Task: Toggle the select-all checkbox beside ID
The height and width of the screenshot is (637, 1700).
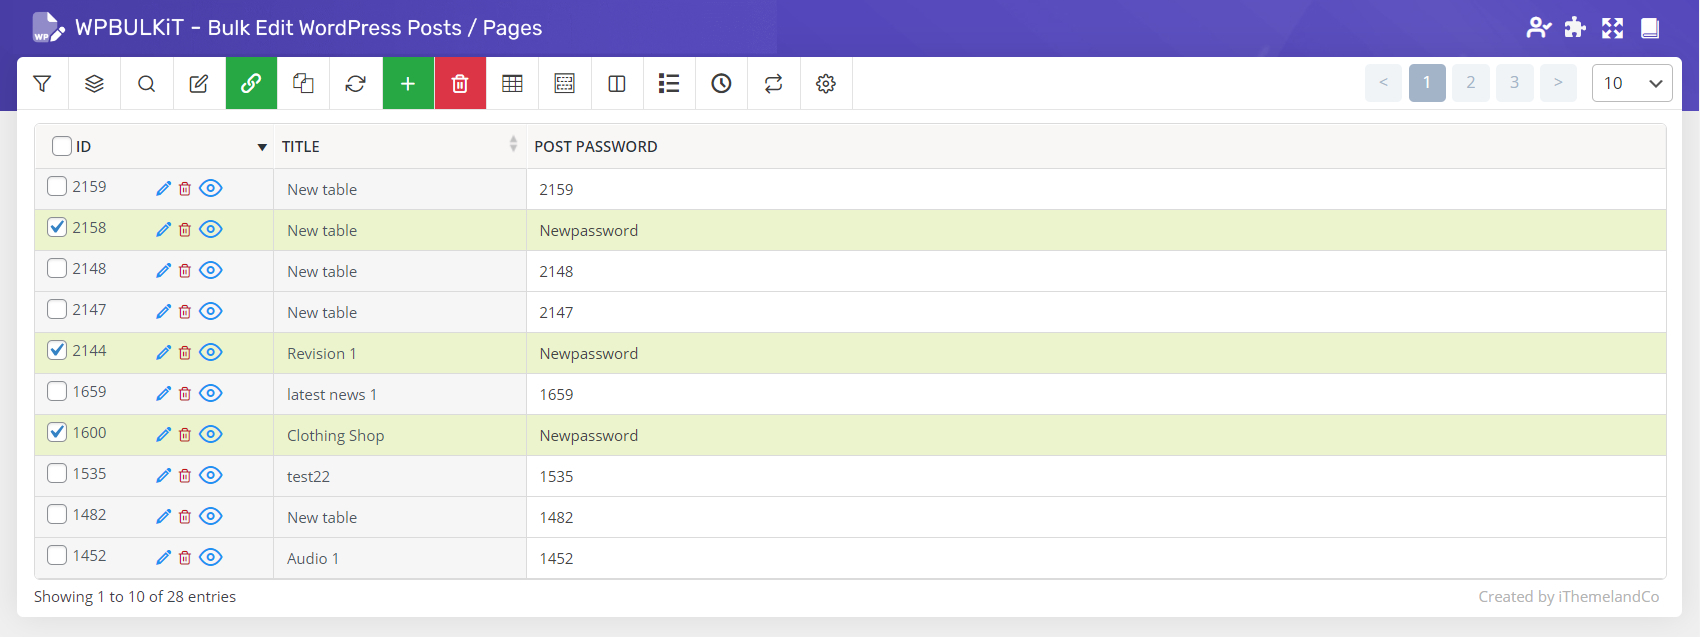Action: 62,146
